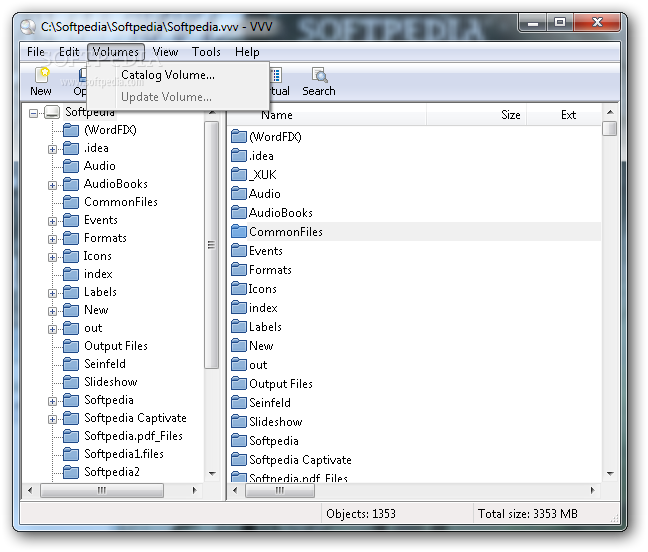Click the Events folder icon in file list
The image size is (648, 552).
pyautogui.click(x=238, y=251)
